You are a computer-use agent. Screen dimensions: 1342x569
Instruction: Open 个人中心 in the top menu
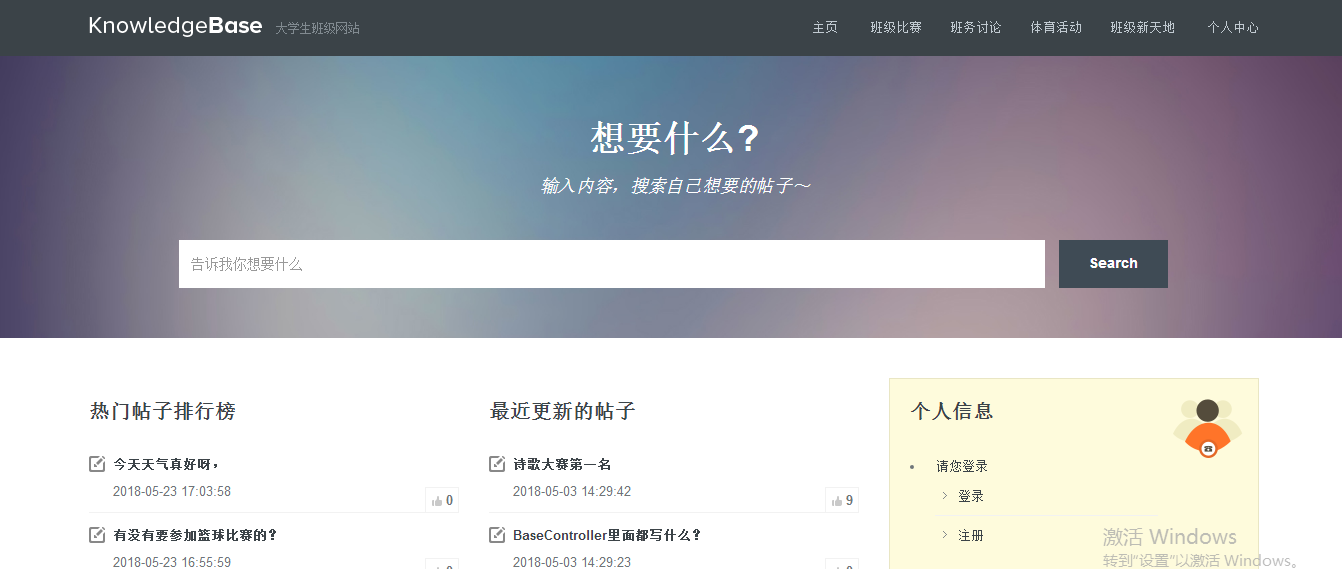(1233, 28)
